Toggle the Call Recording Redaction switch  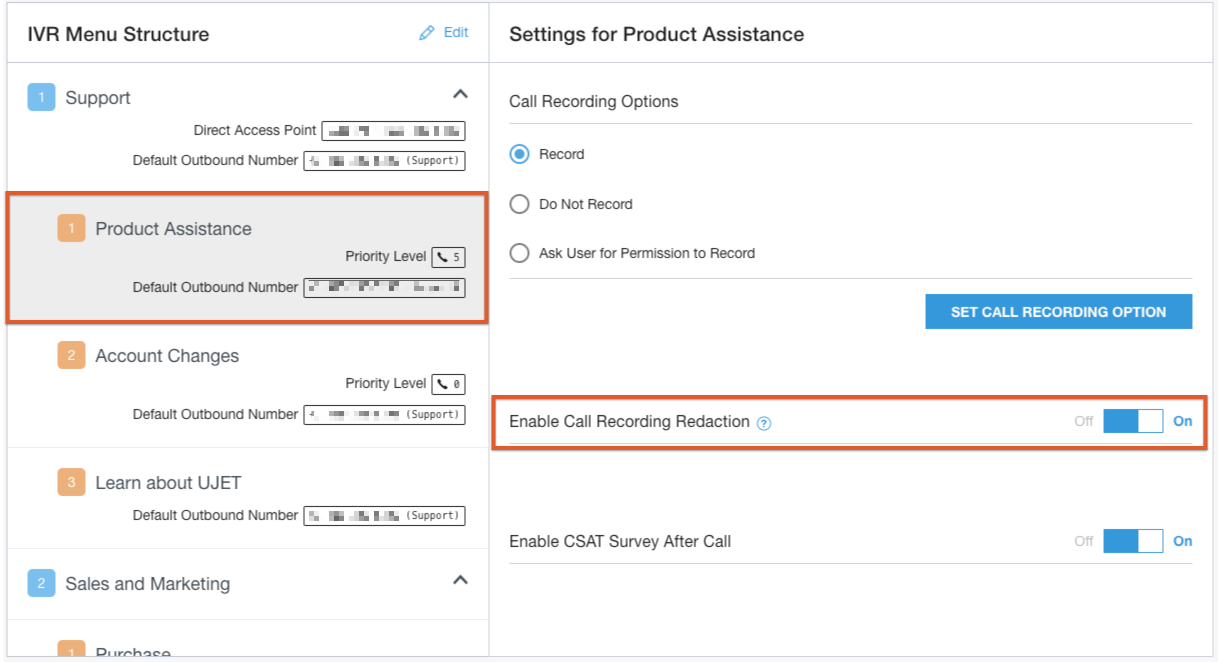tap(1133, 421)
